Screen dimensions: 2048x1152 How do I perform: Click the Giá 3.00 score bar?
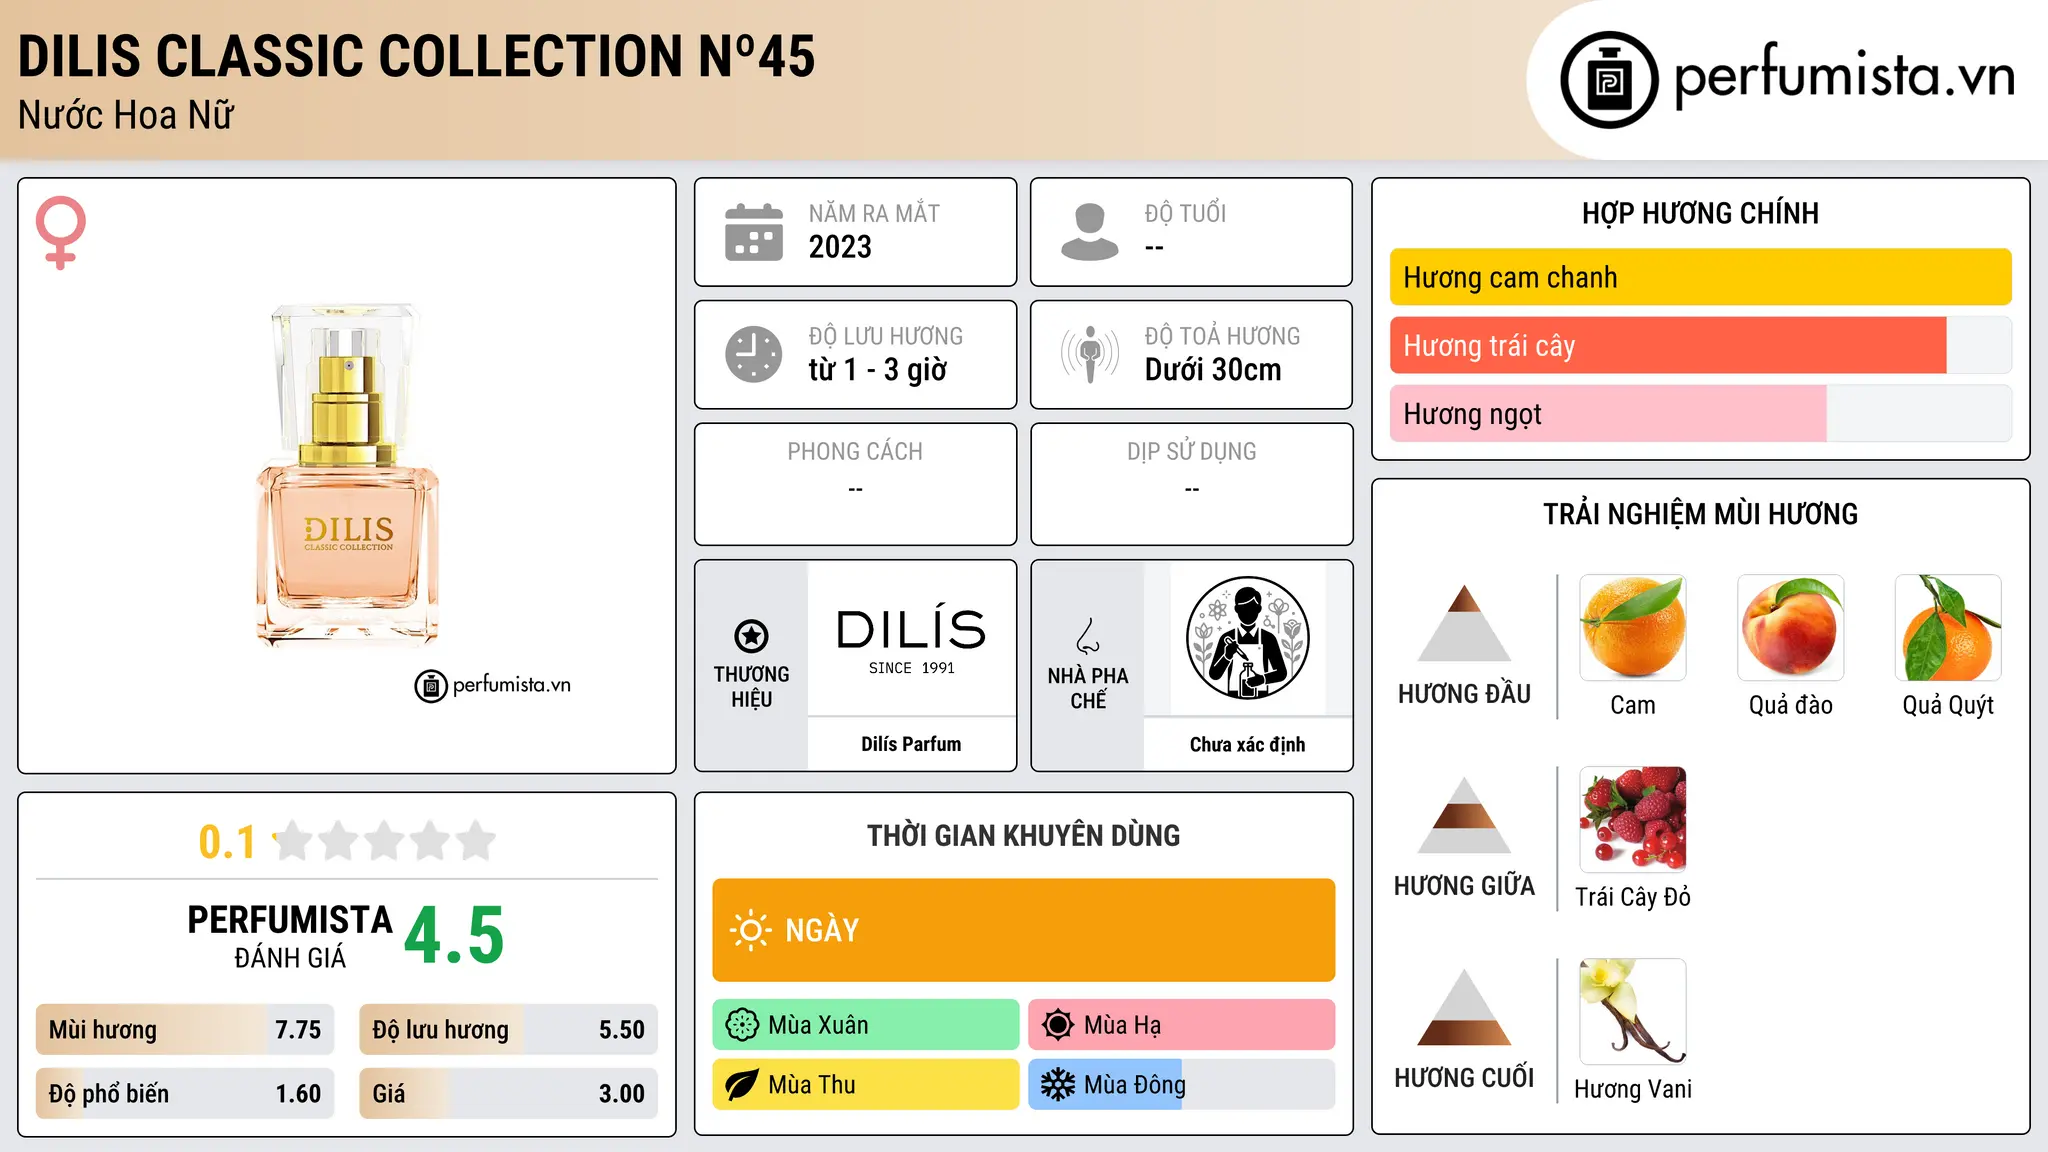coord(509,1093)
